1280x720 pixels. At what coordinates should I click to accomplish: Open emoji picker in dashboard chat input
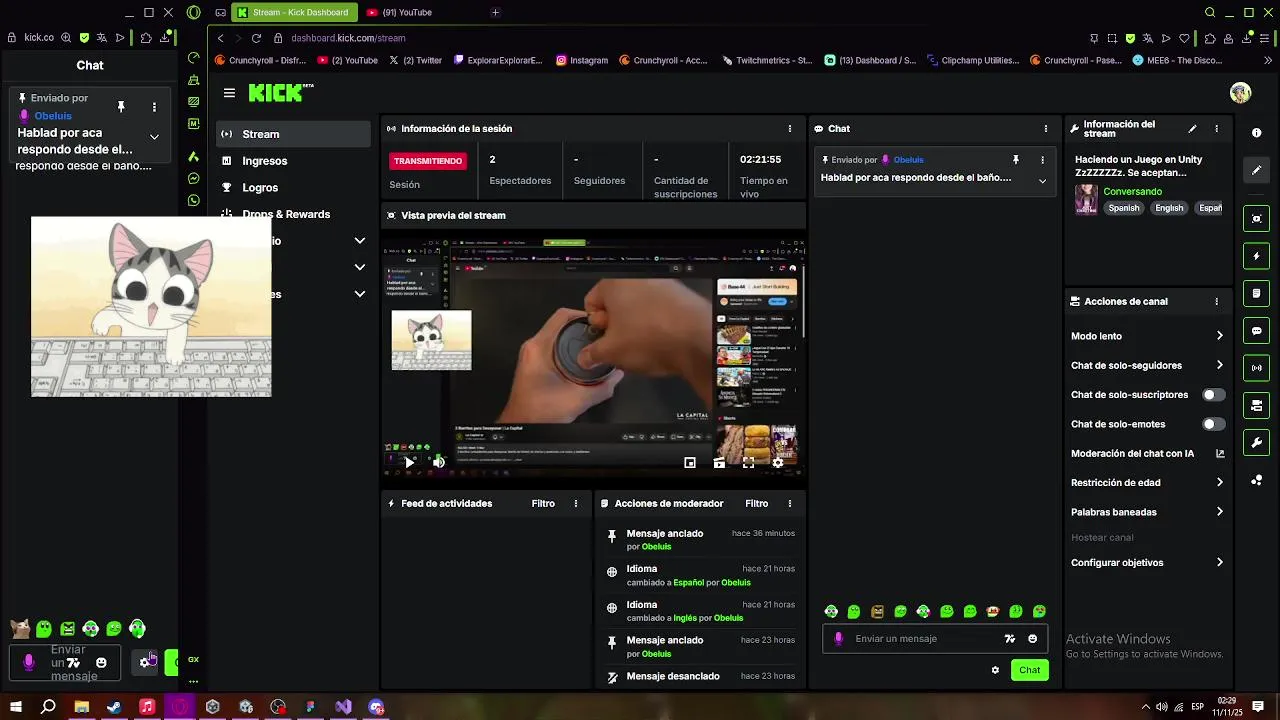coord(1033,639)
